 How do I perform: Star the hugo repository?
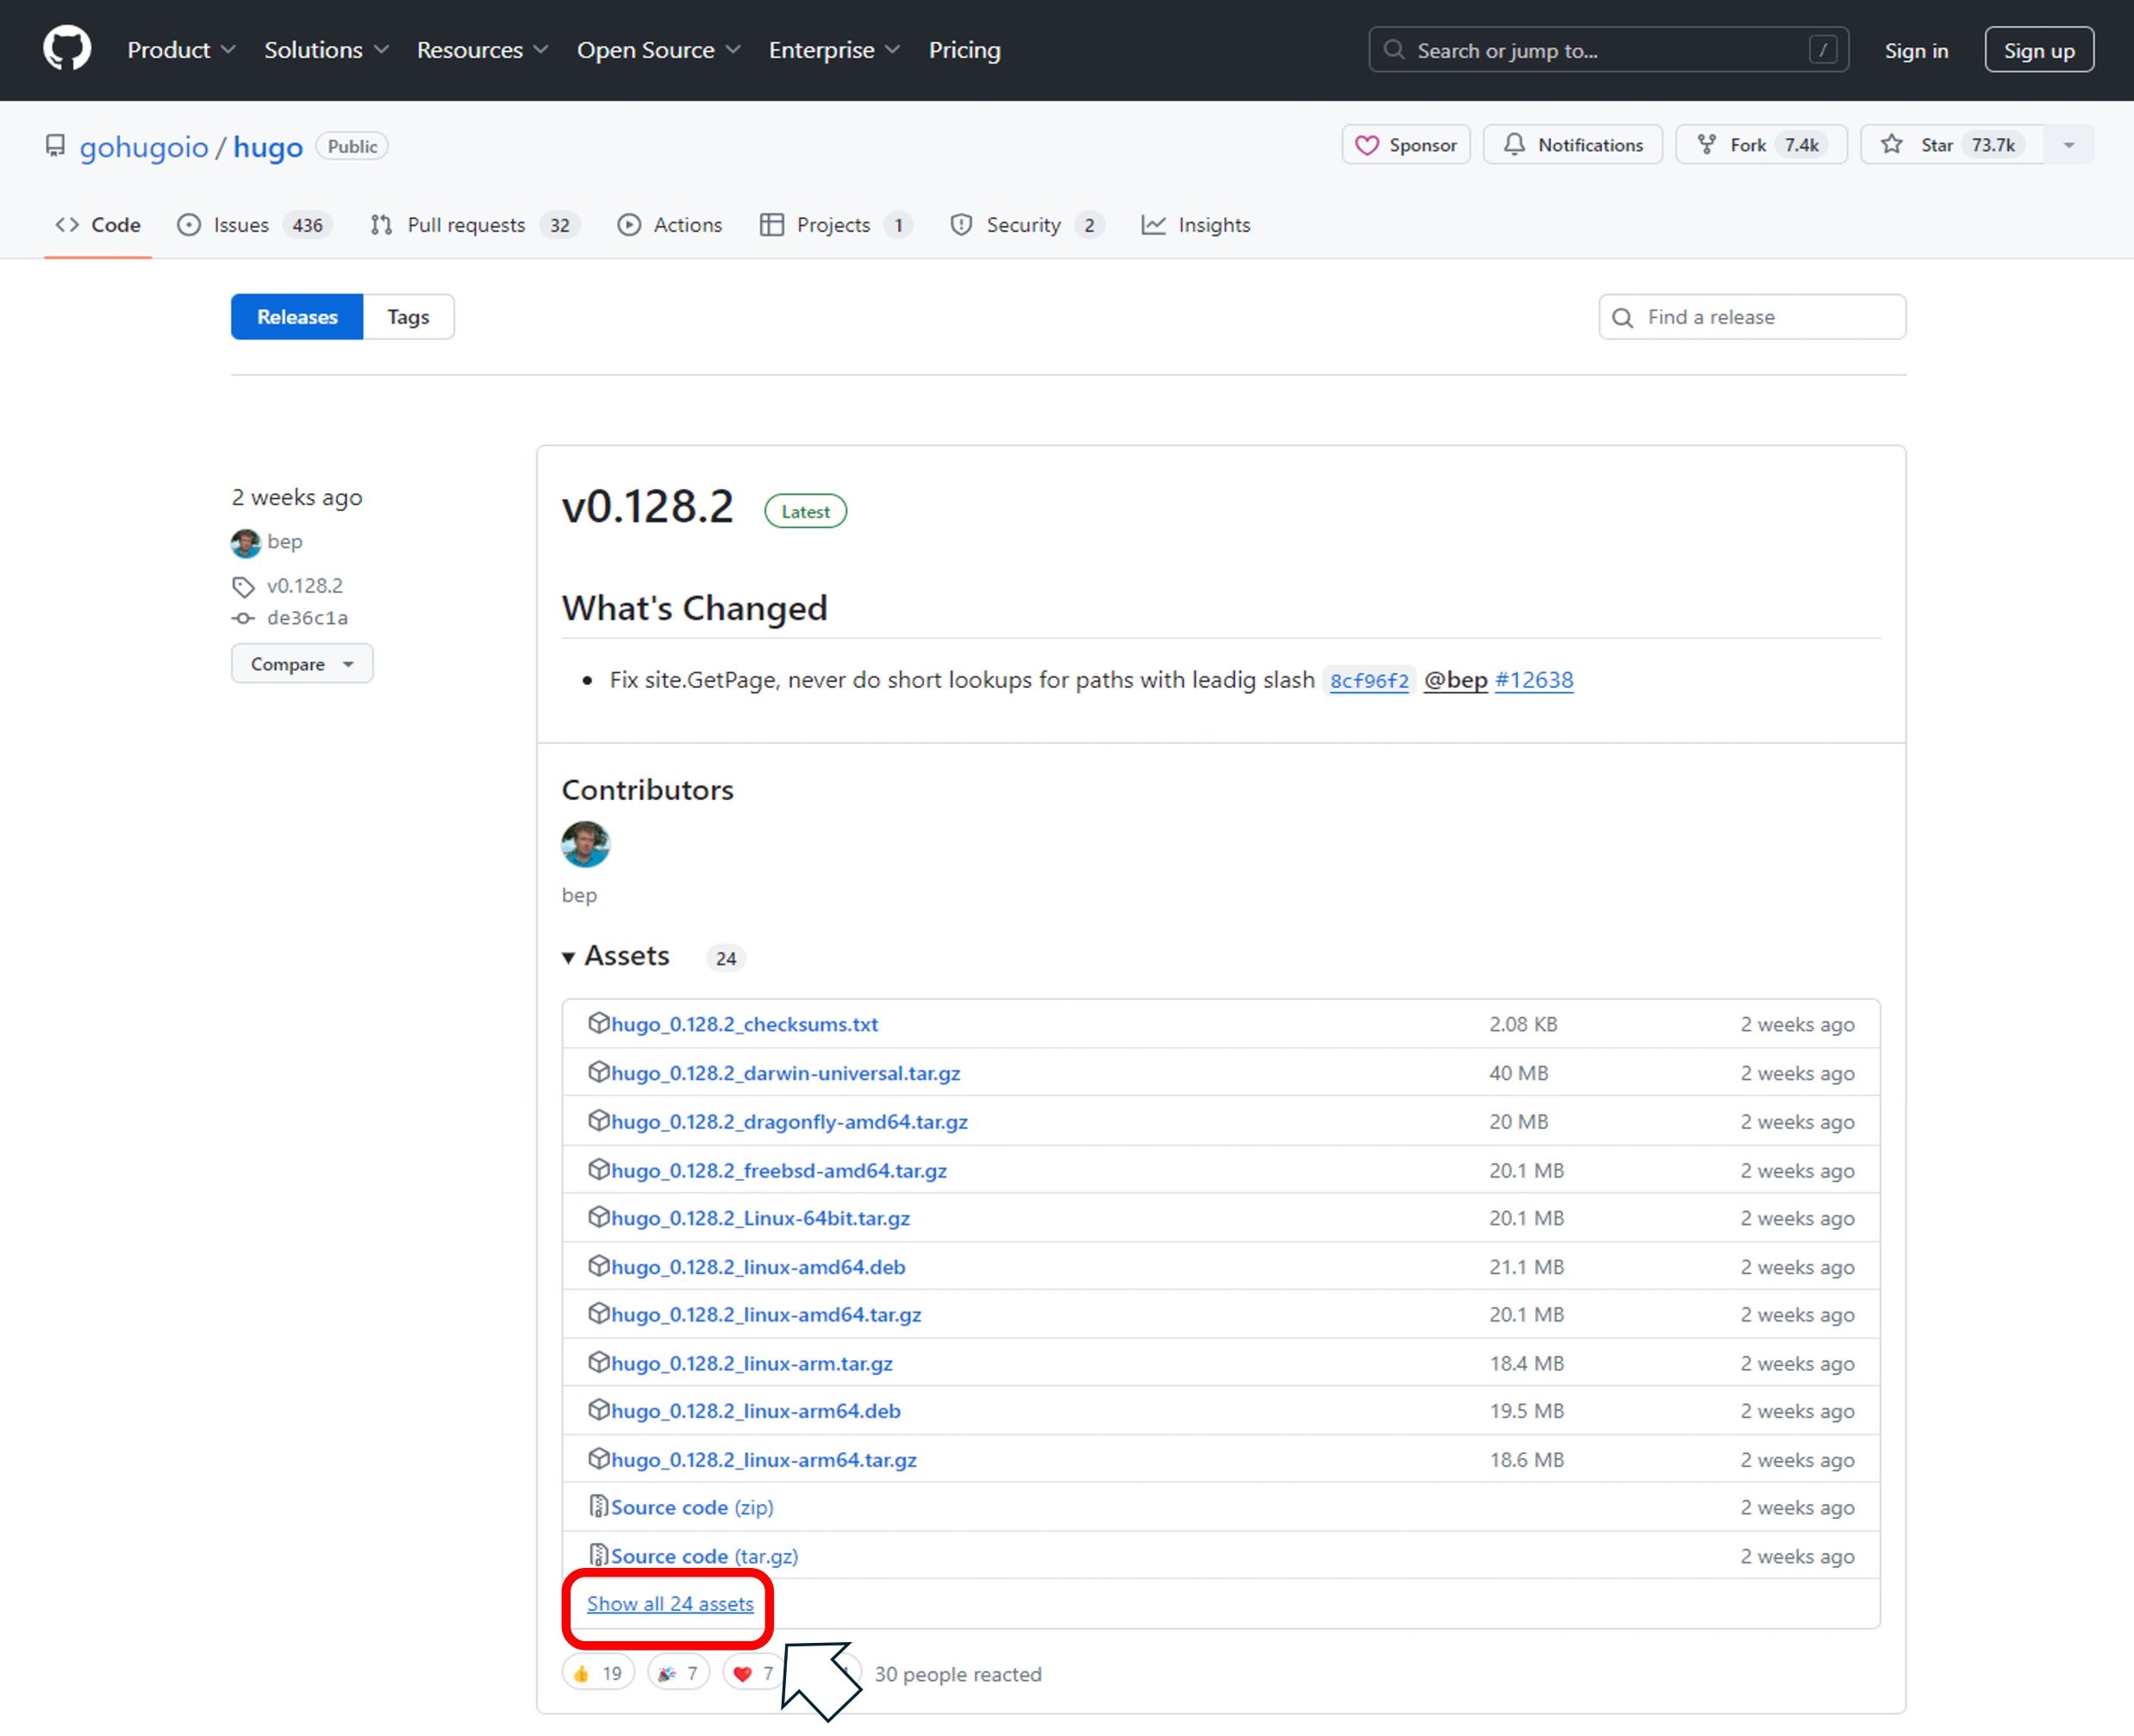pyautogui.click(x=1952, y=145)
